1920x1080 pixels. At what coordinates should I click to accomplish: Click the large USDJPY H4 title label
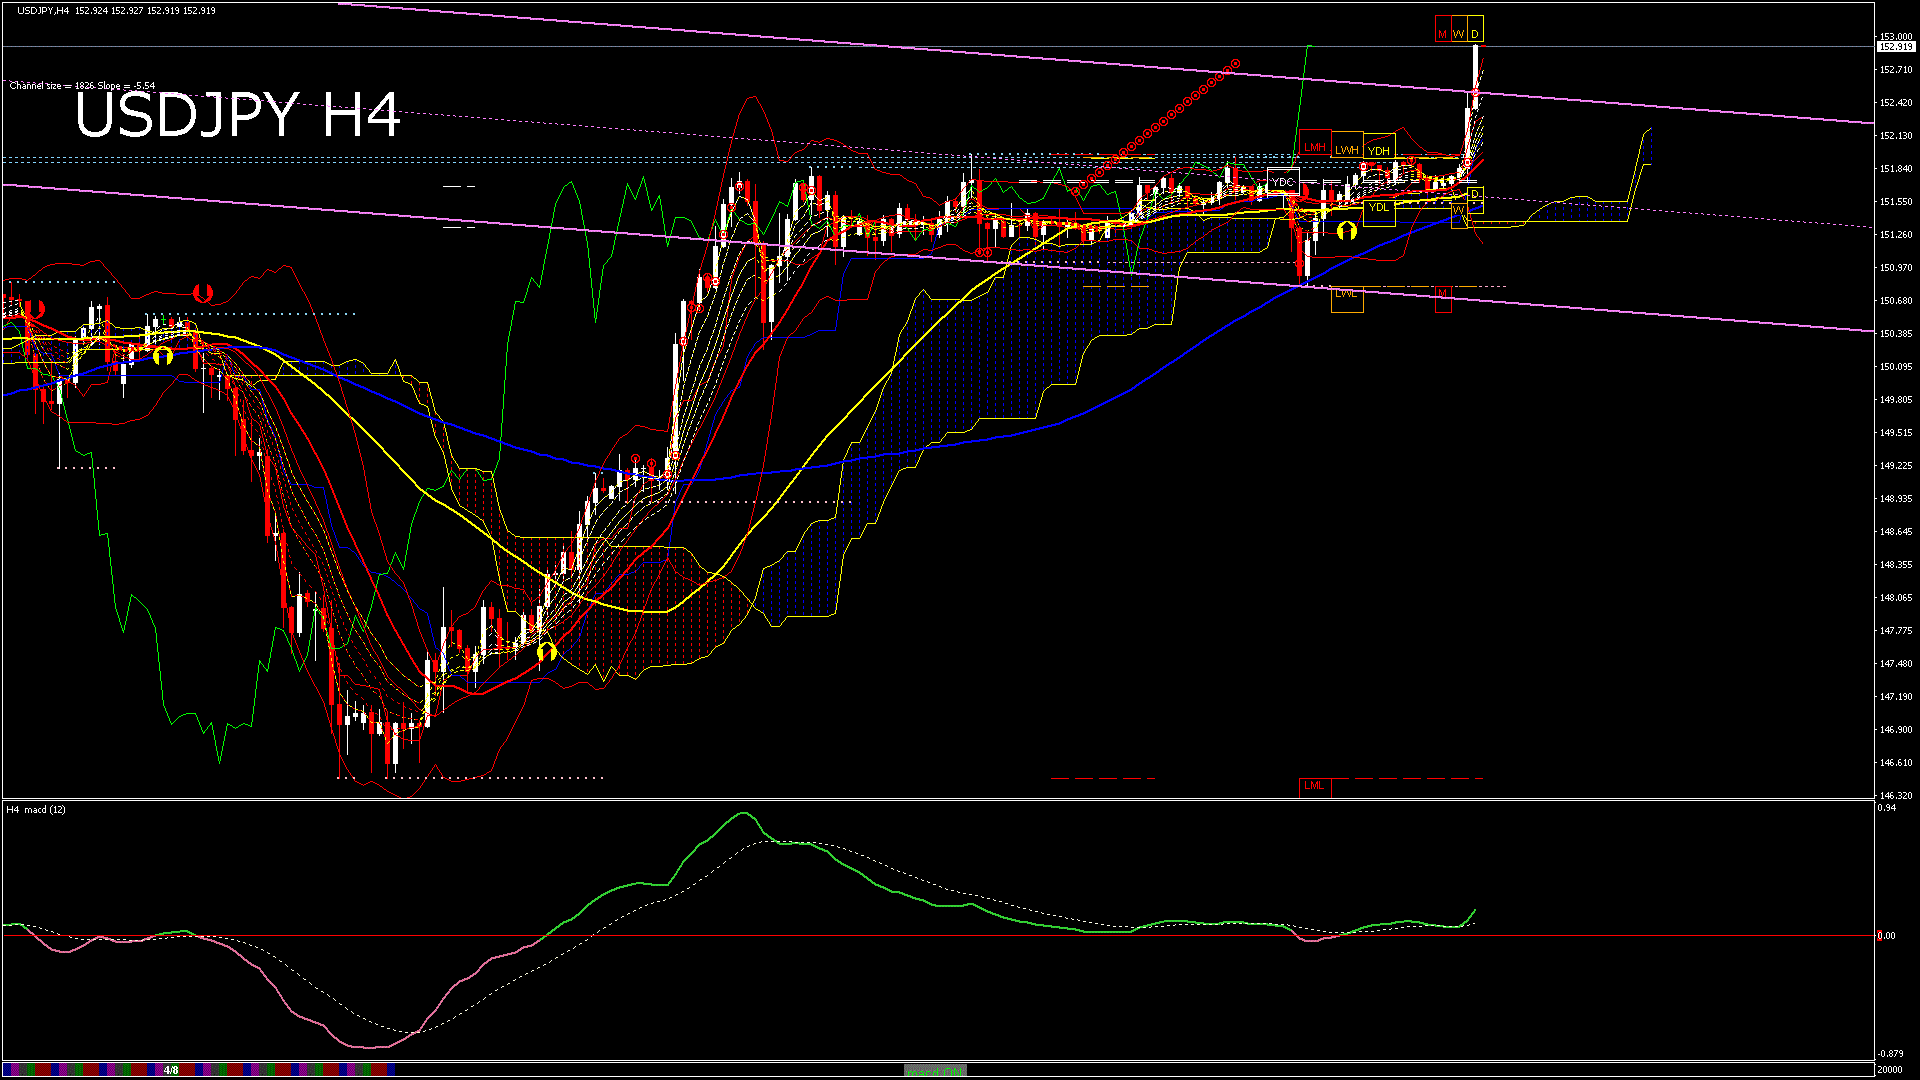tap(237, 115)
